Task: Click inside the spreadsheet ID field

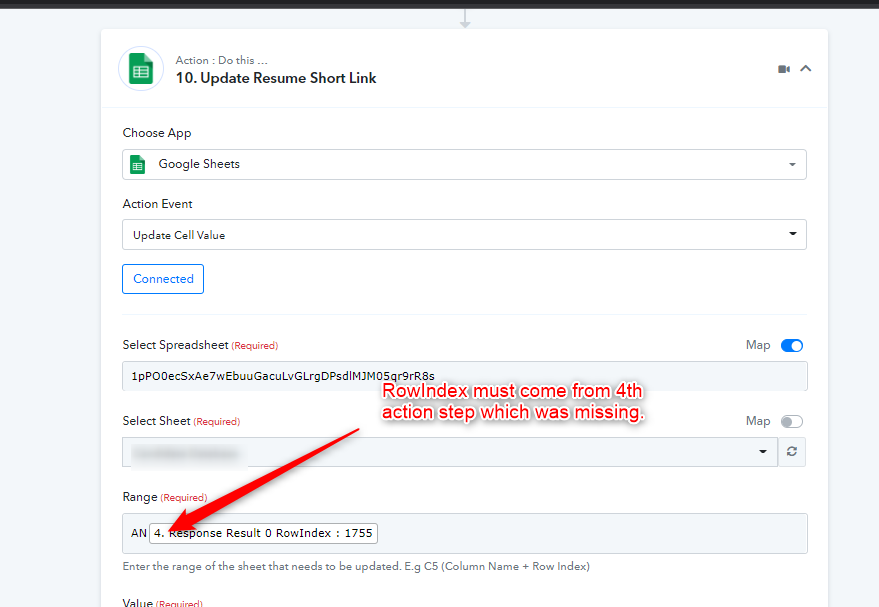Action: (x=464, y=376)
